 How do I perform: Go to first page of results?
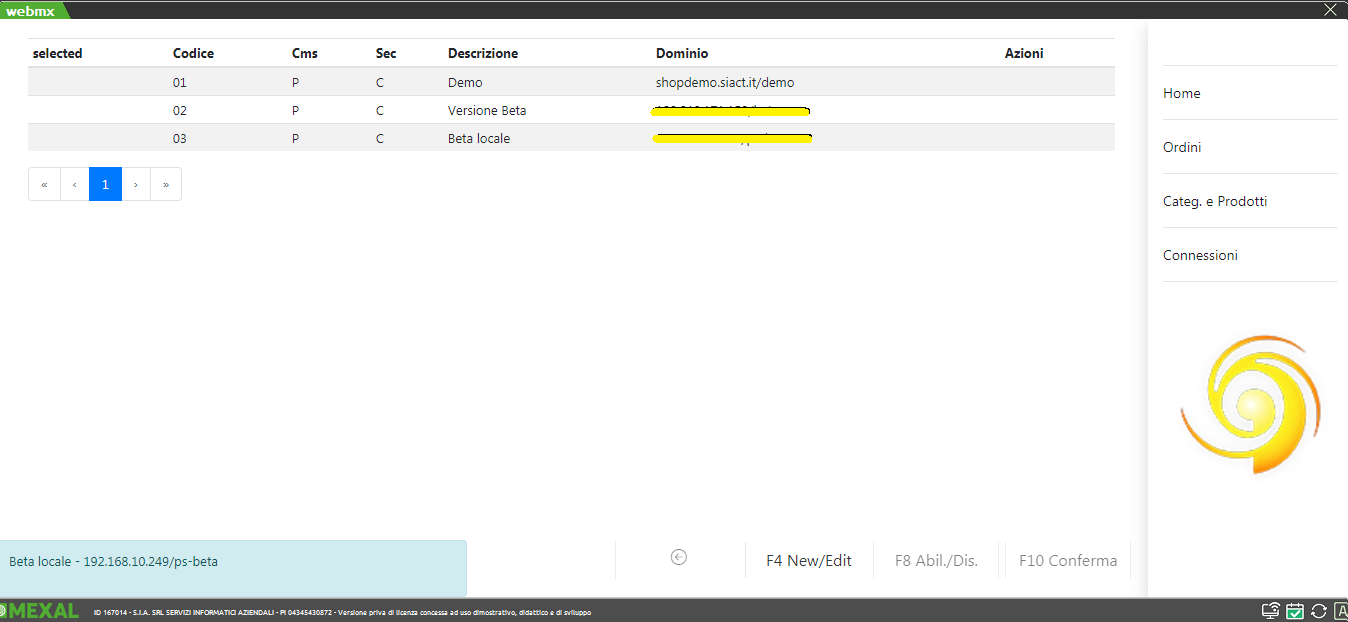pyautogui.click(x=44, y=184)
